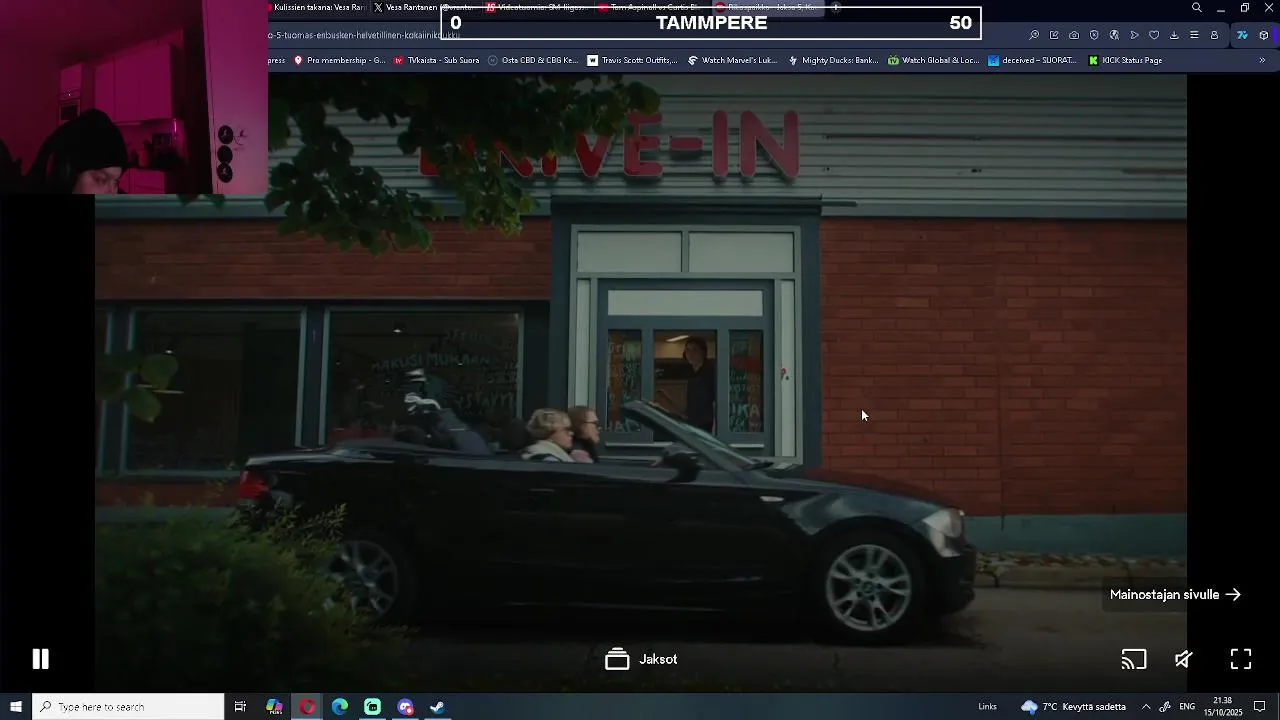Click the Type here to search box
Viewport: 1280px width, 720px height.
128,707
